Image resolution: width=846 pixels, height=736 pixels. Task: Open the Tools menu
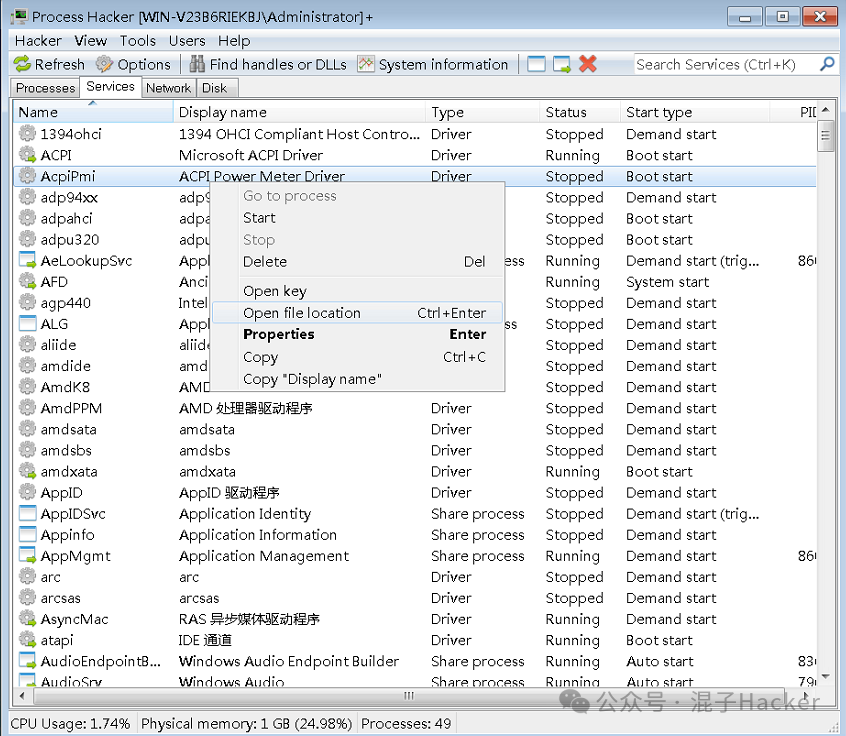[138, 41]
